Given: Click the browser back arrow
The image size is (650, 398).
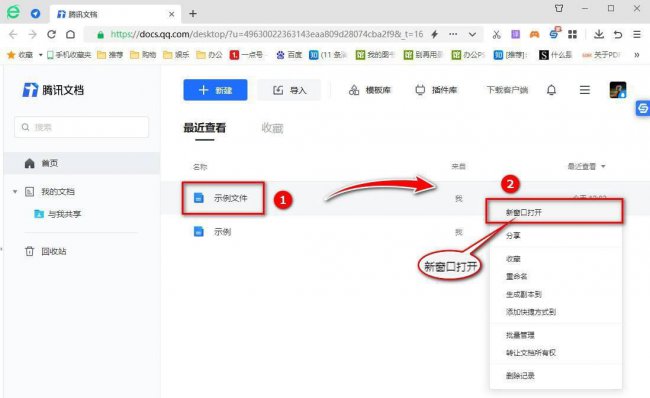Looking at the screenshot, I should (13, 34).
